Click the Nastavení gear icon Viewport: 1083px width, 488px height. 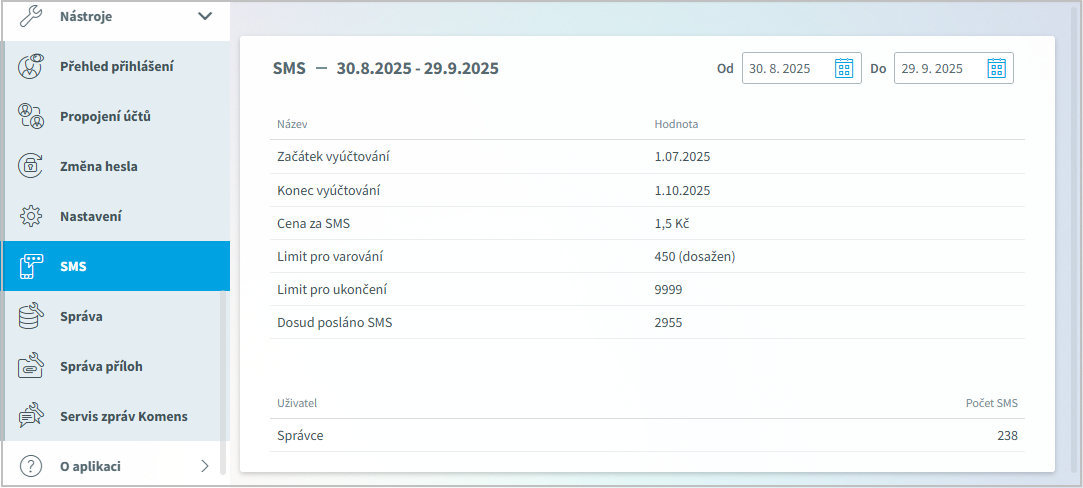point(32,216)
